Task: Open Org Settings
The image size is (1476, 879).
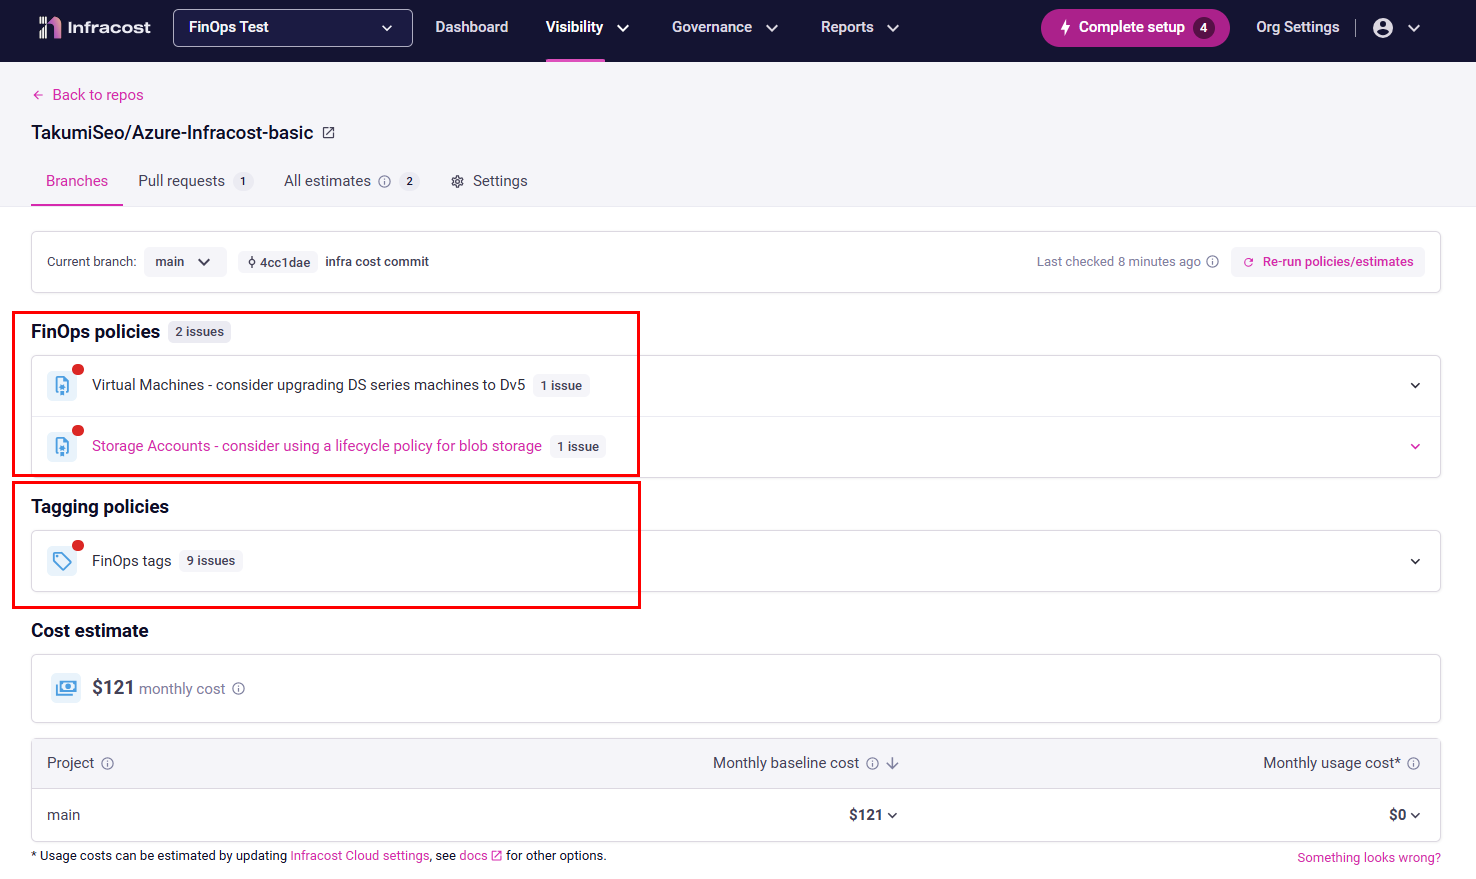Action: (1298, 28)
